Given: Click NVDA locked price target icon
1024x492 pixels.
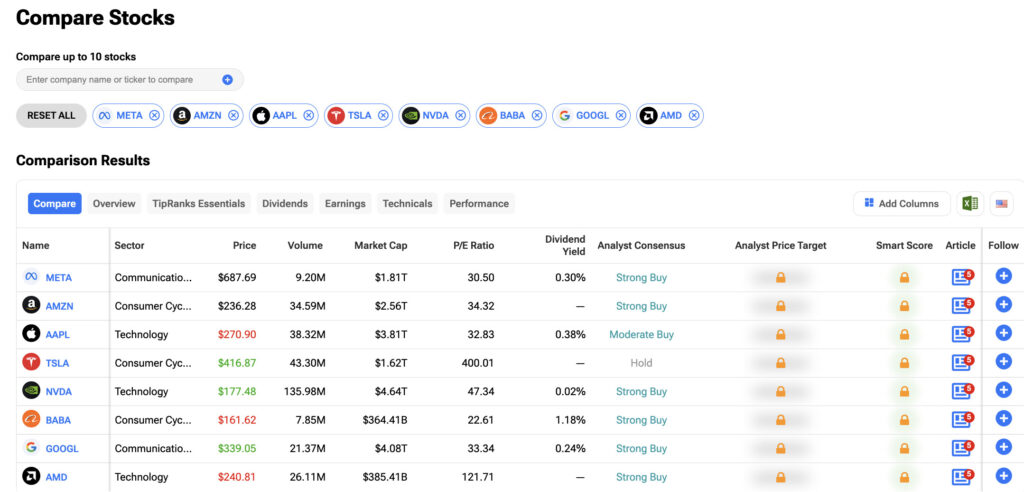Looking at the screenshot, I should (780, 391).
